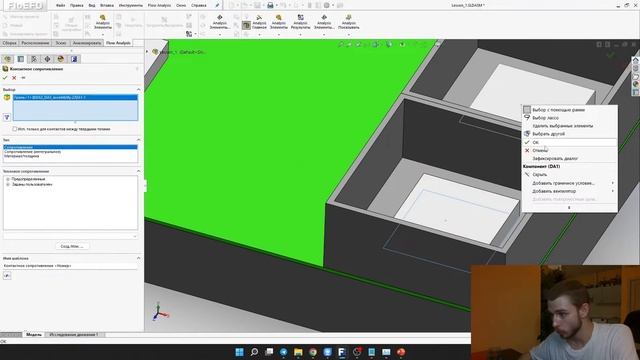Click the red cancel X in the property panel
The image size is (640, 360).
click(14, 78)
